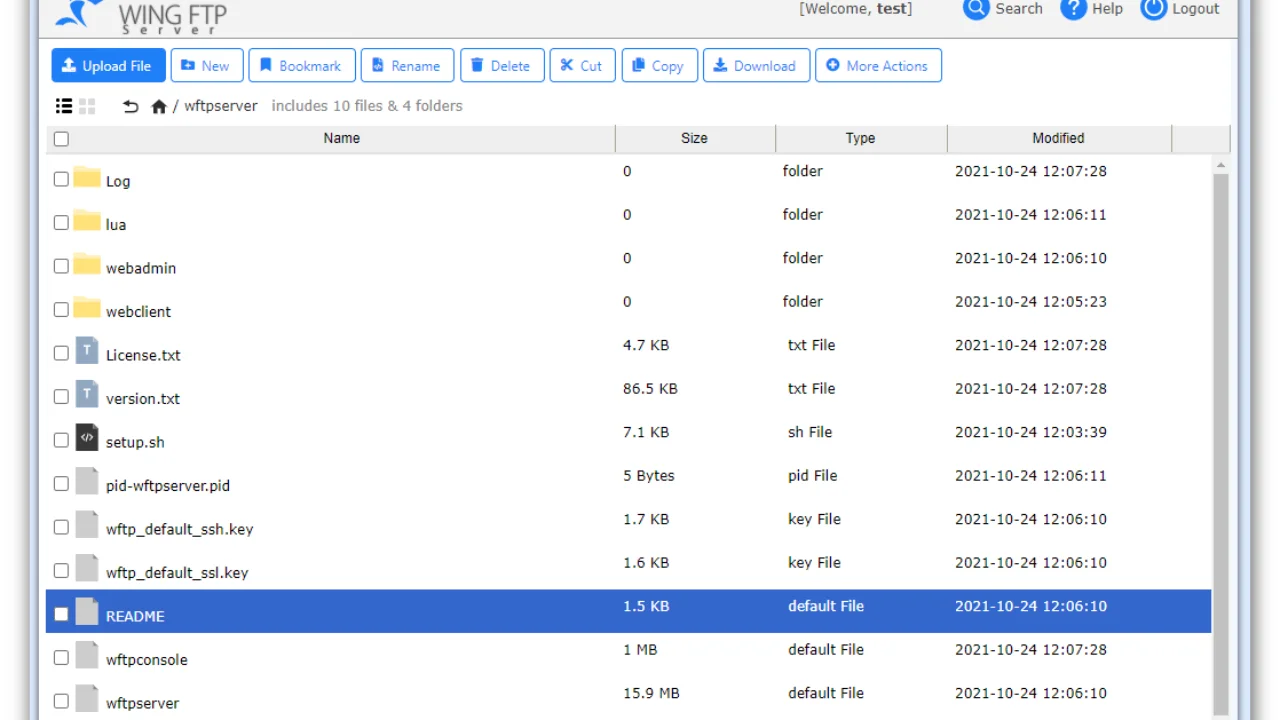Click the Rename button
This screenshot has width=1280, height=720.
(x=407, y=65)
